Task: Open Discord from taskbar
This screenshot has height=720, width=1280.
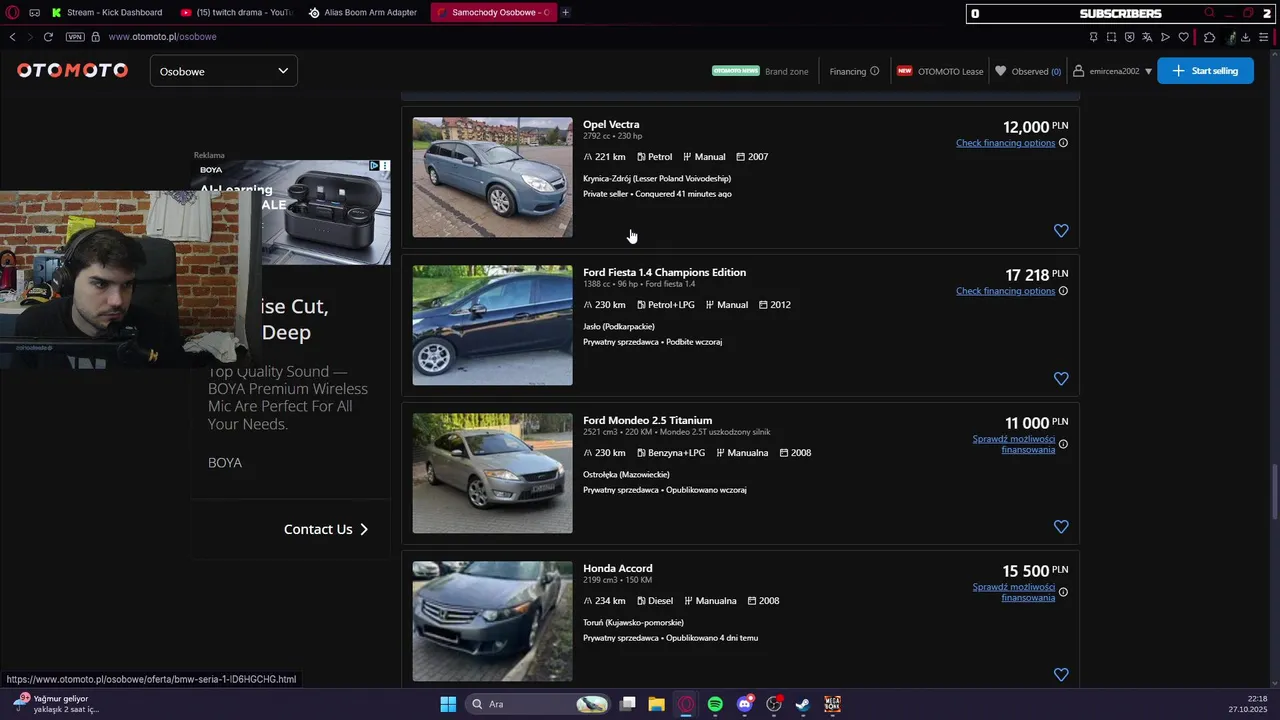Action: tap(744, 704)
